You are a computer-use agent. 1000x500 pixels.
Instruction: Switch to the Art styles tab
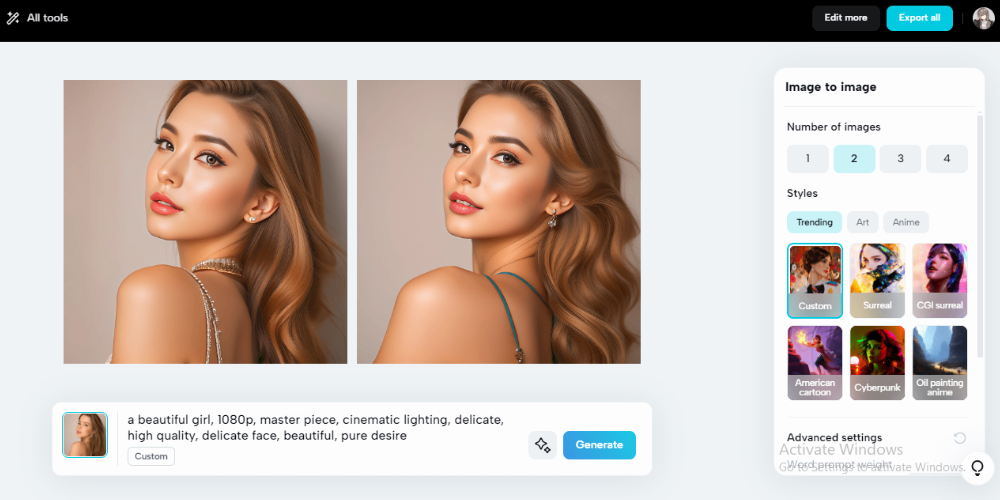862,222
